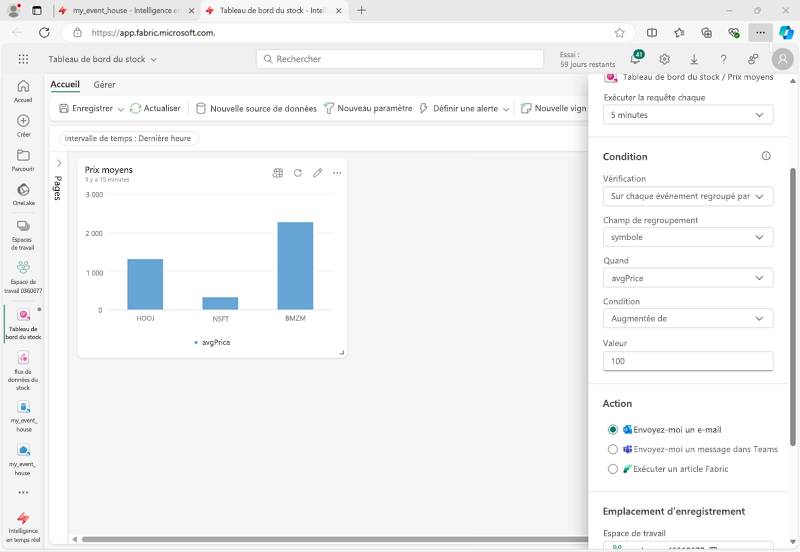Viewport: 800px width, 552px height.
Task: Open the 5 minutes frequency dropdown
Action: (688, 115)
